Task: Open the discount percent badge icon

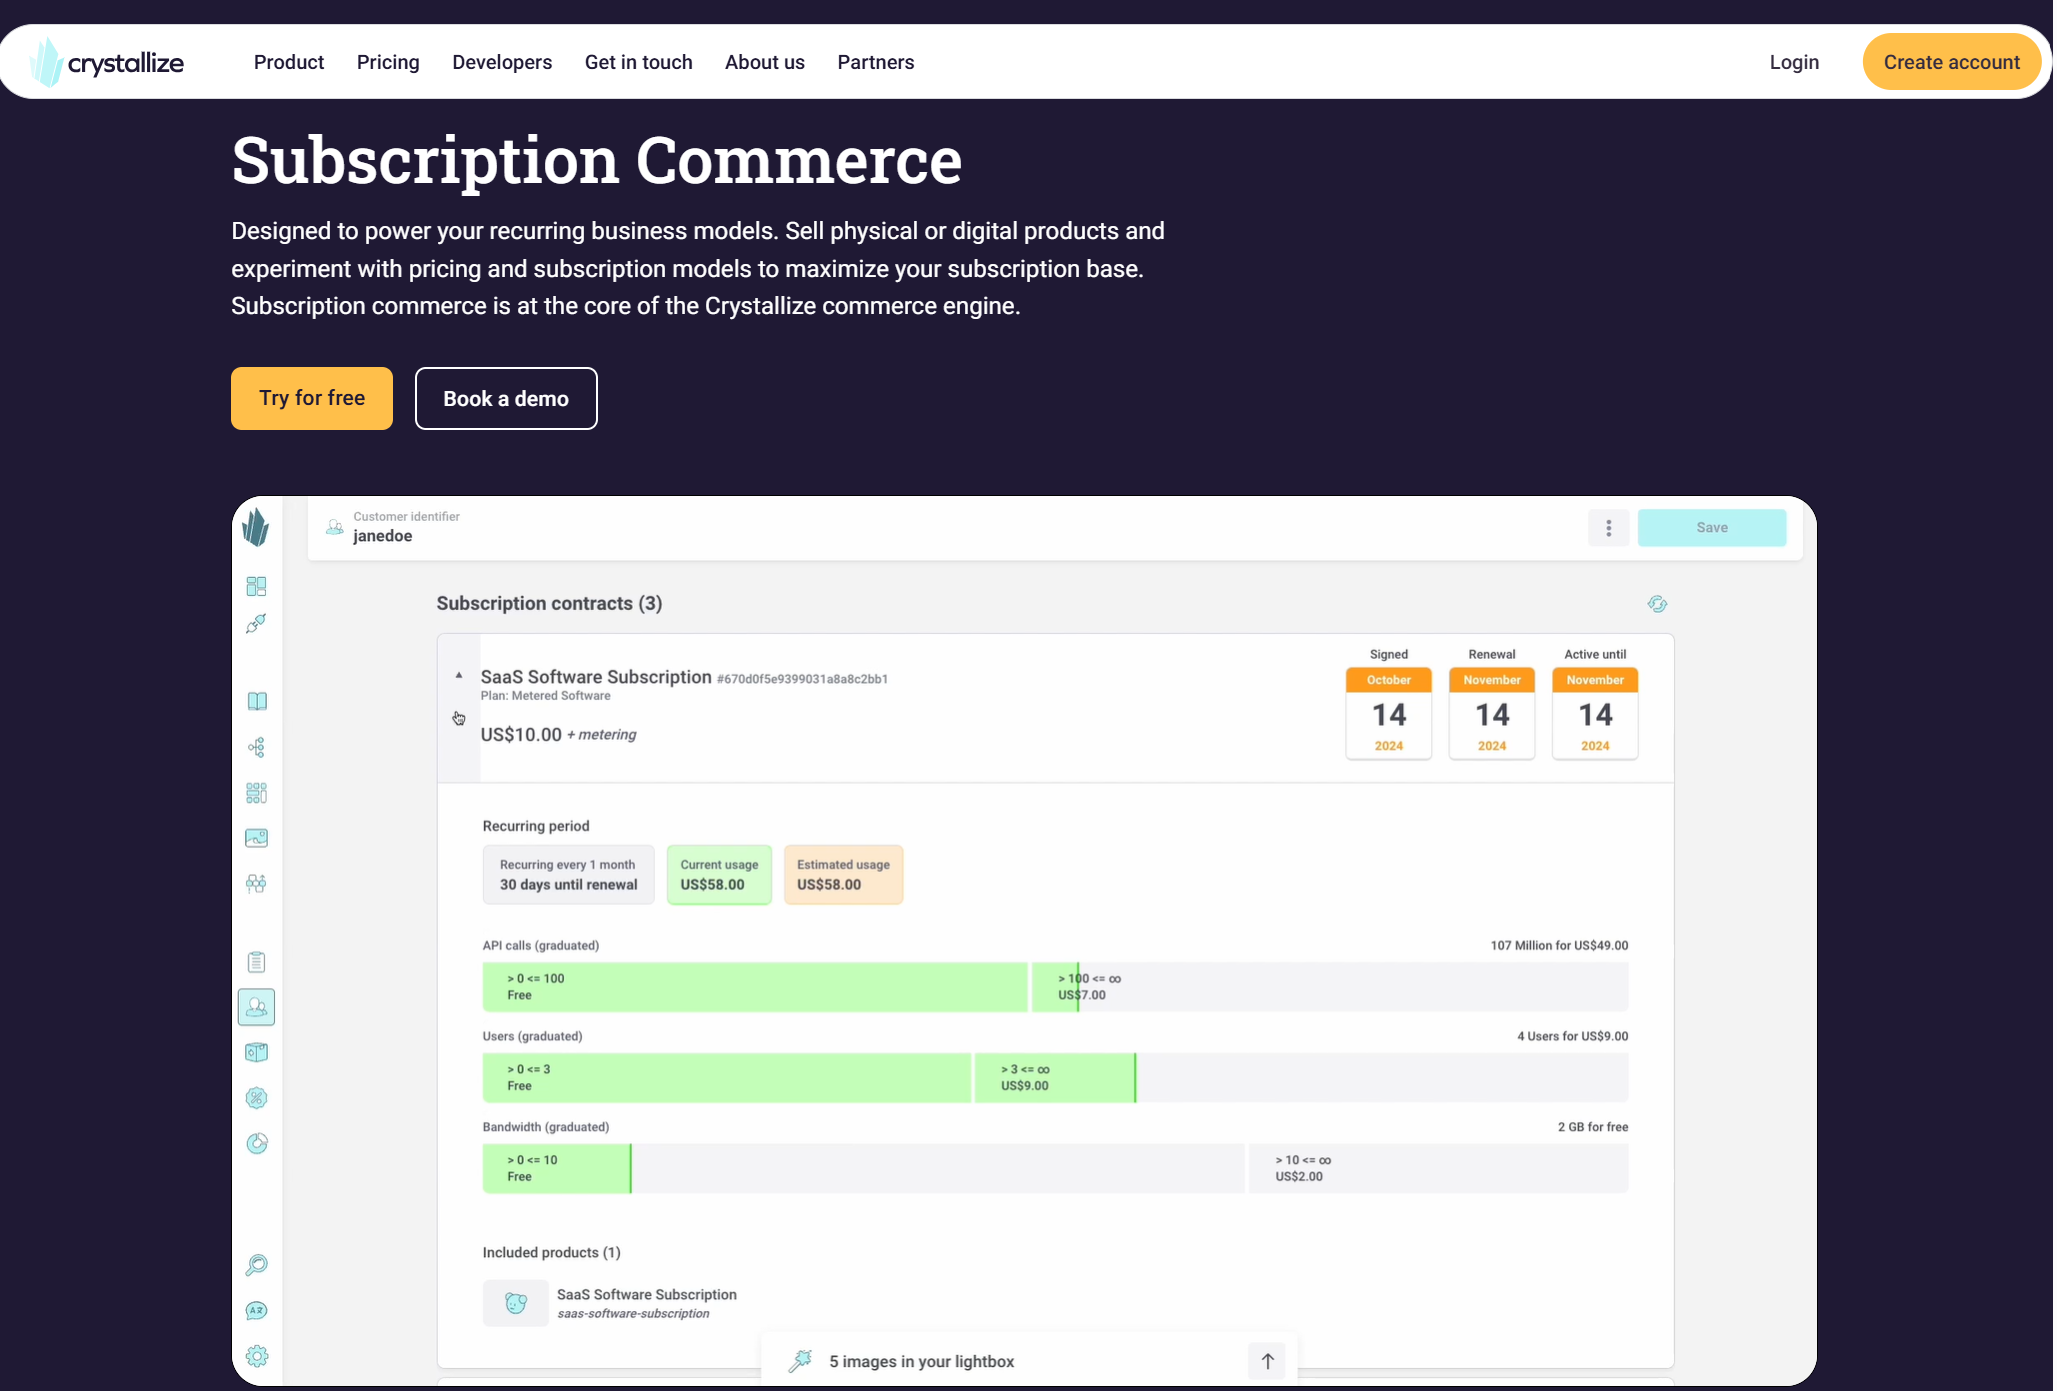Action: (257, 1098)
